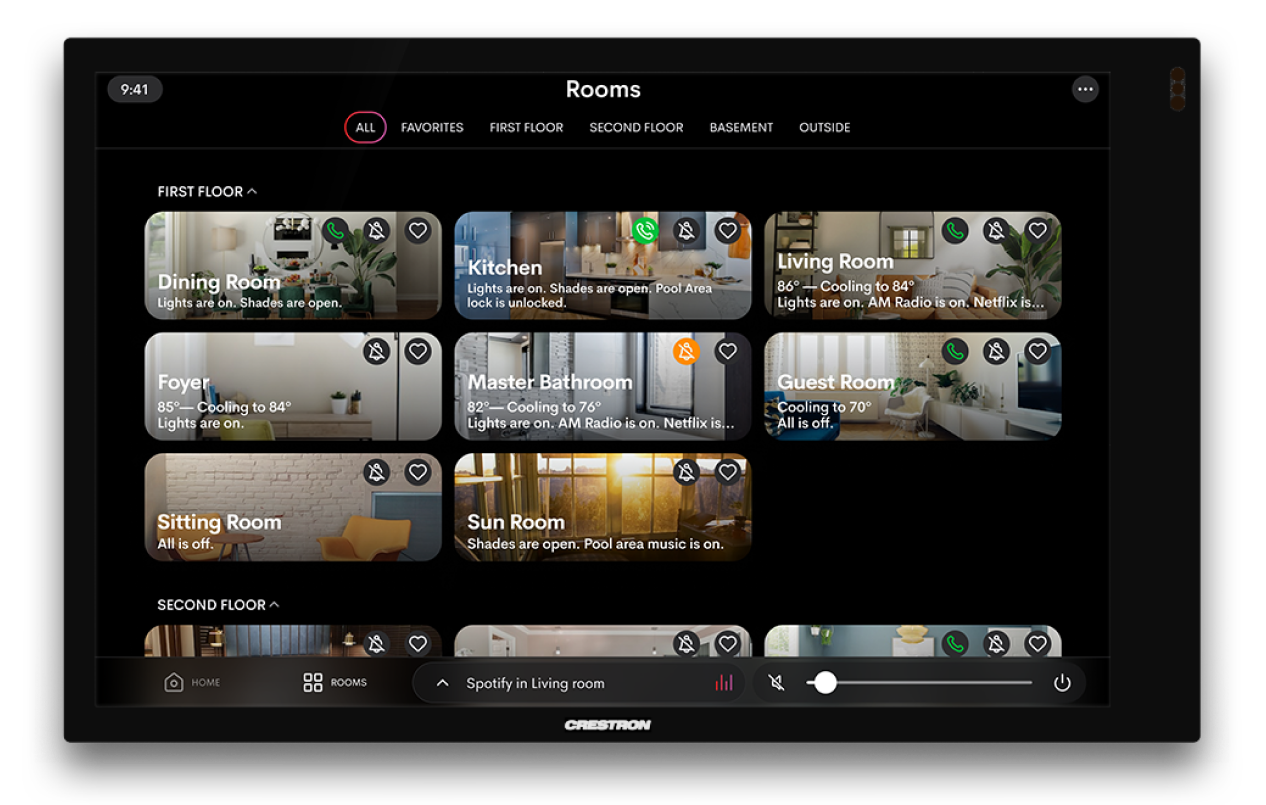1266x805 pixels.
Task: Mute speaker volume in bottom bar
Action: coord(776,682)
